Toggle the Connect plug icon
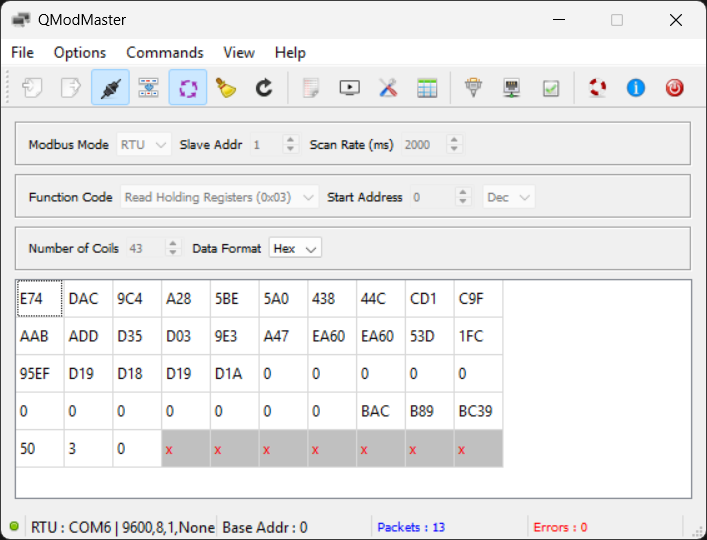The width and height of the screenshot is (707, 540). click(110, 88)
